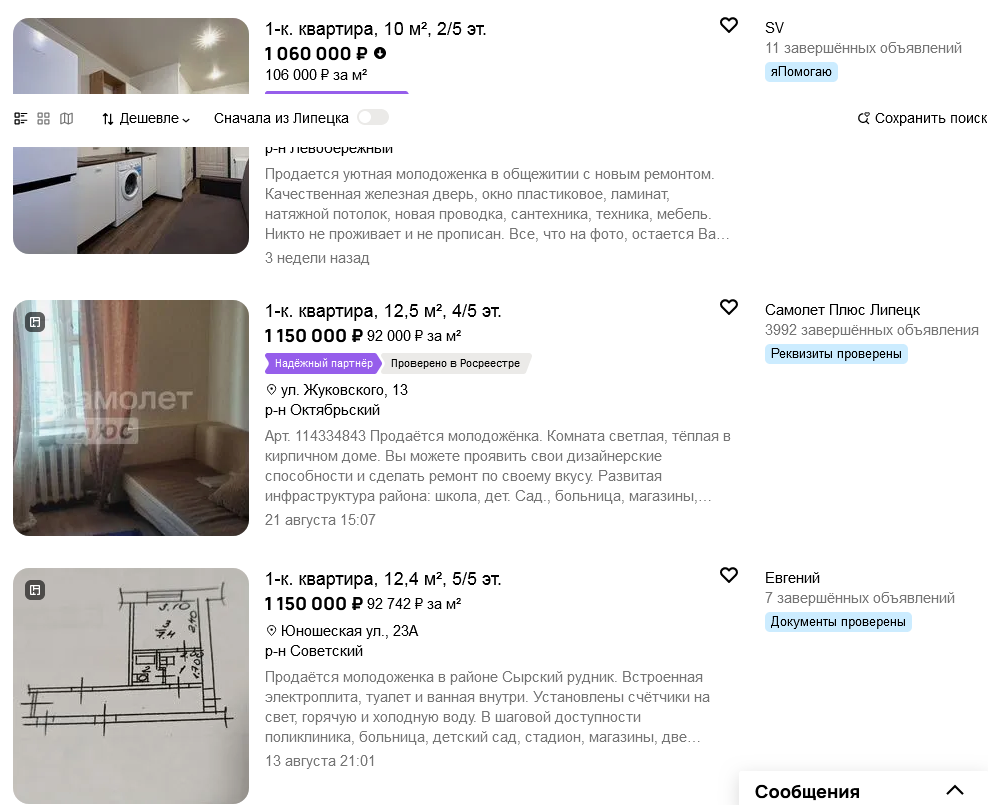Click floor plan icon on Жуковского photo
The height and width of the screenshot is (805, 988).
tap(35, 322)
